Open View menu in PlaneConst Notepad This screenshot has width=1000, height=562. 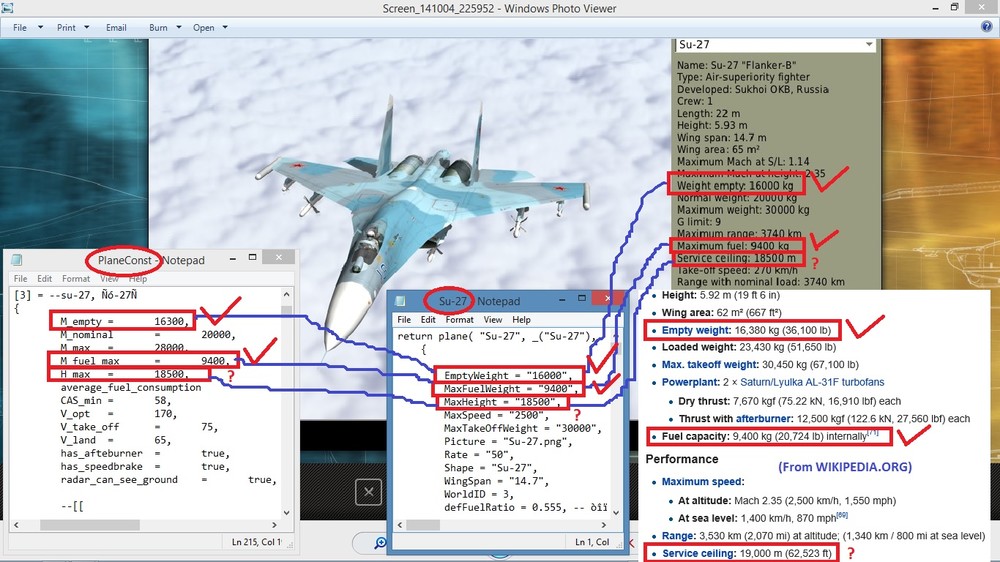[109, 279]
